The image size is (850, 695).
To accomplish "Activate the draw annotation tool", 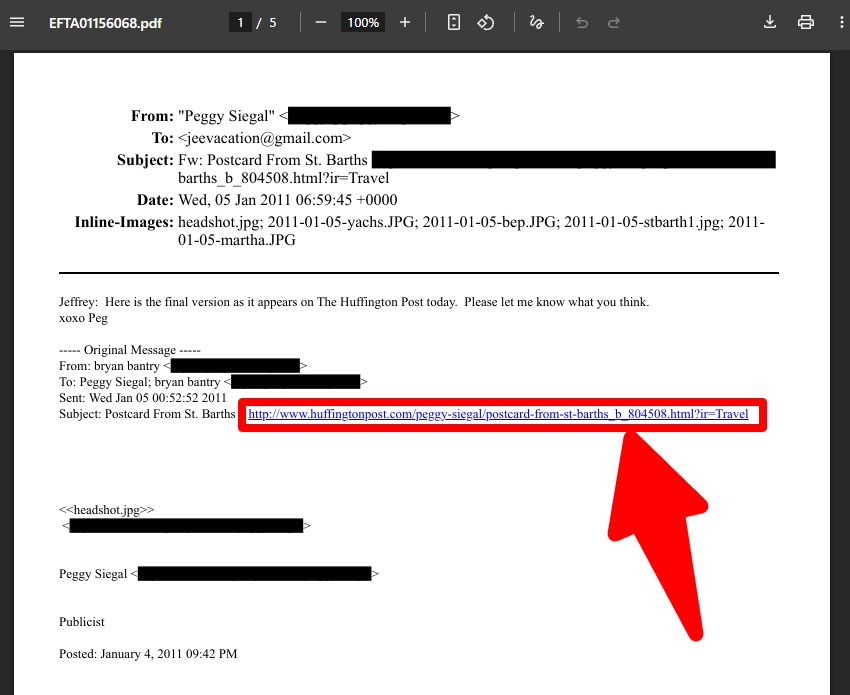I will [x=537, y=22].
